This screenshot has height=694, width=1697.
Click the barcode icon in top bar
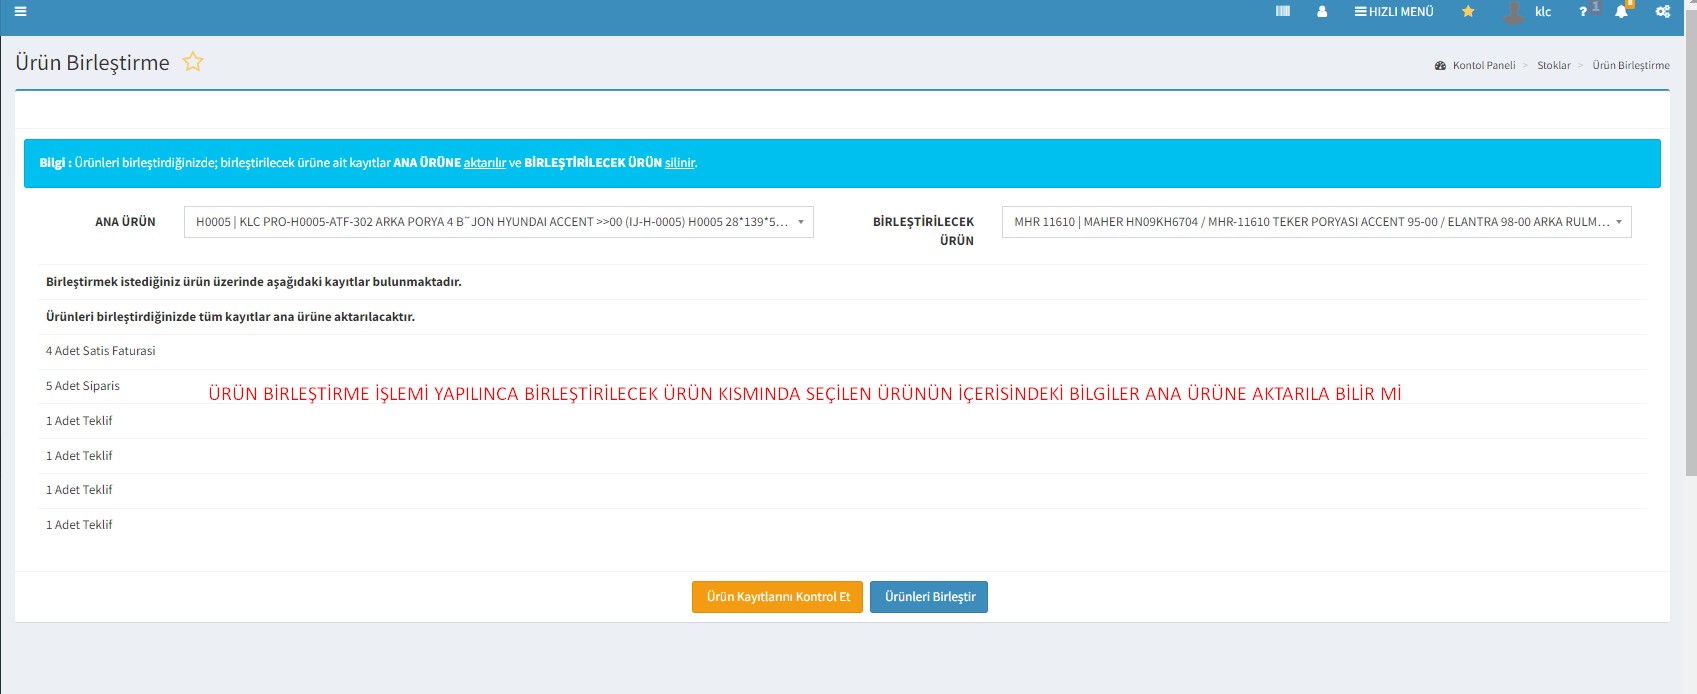click(1283, 12)
